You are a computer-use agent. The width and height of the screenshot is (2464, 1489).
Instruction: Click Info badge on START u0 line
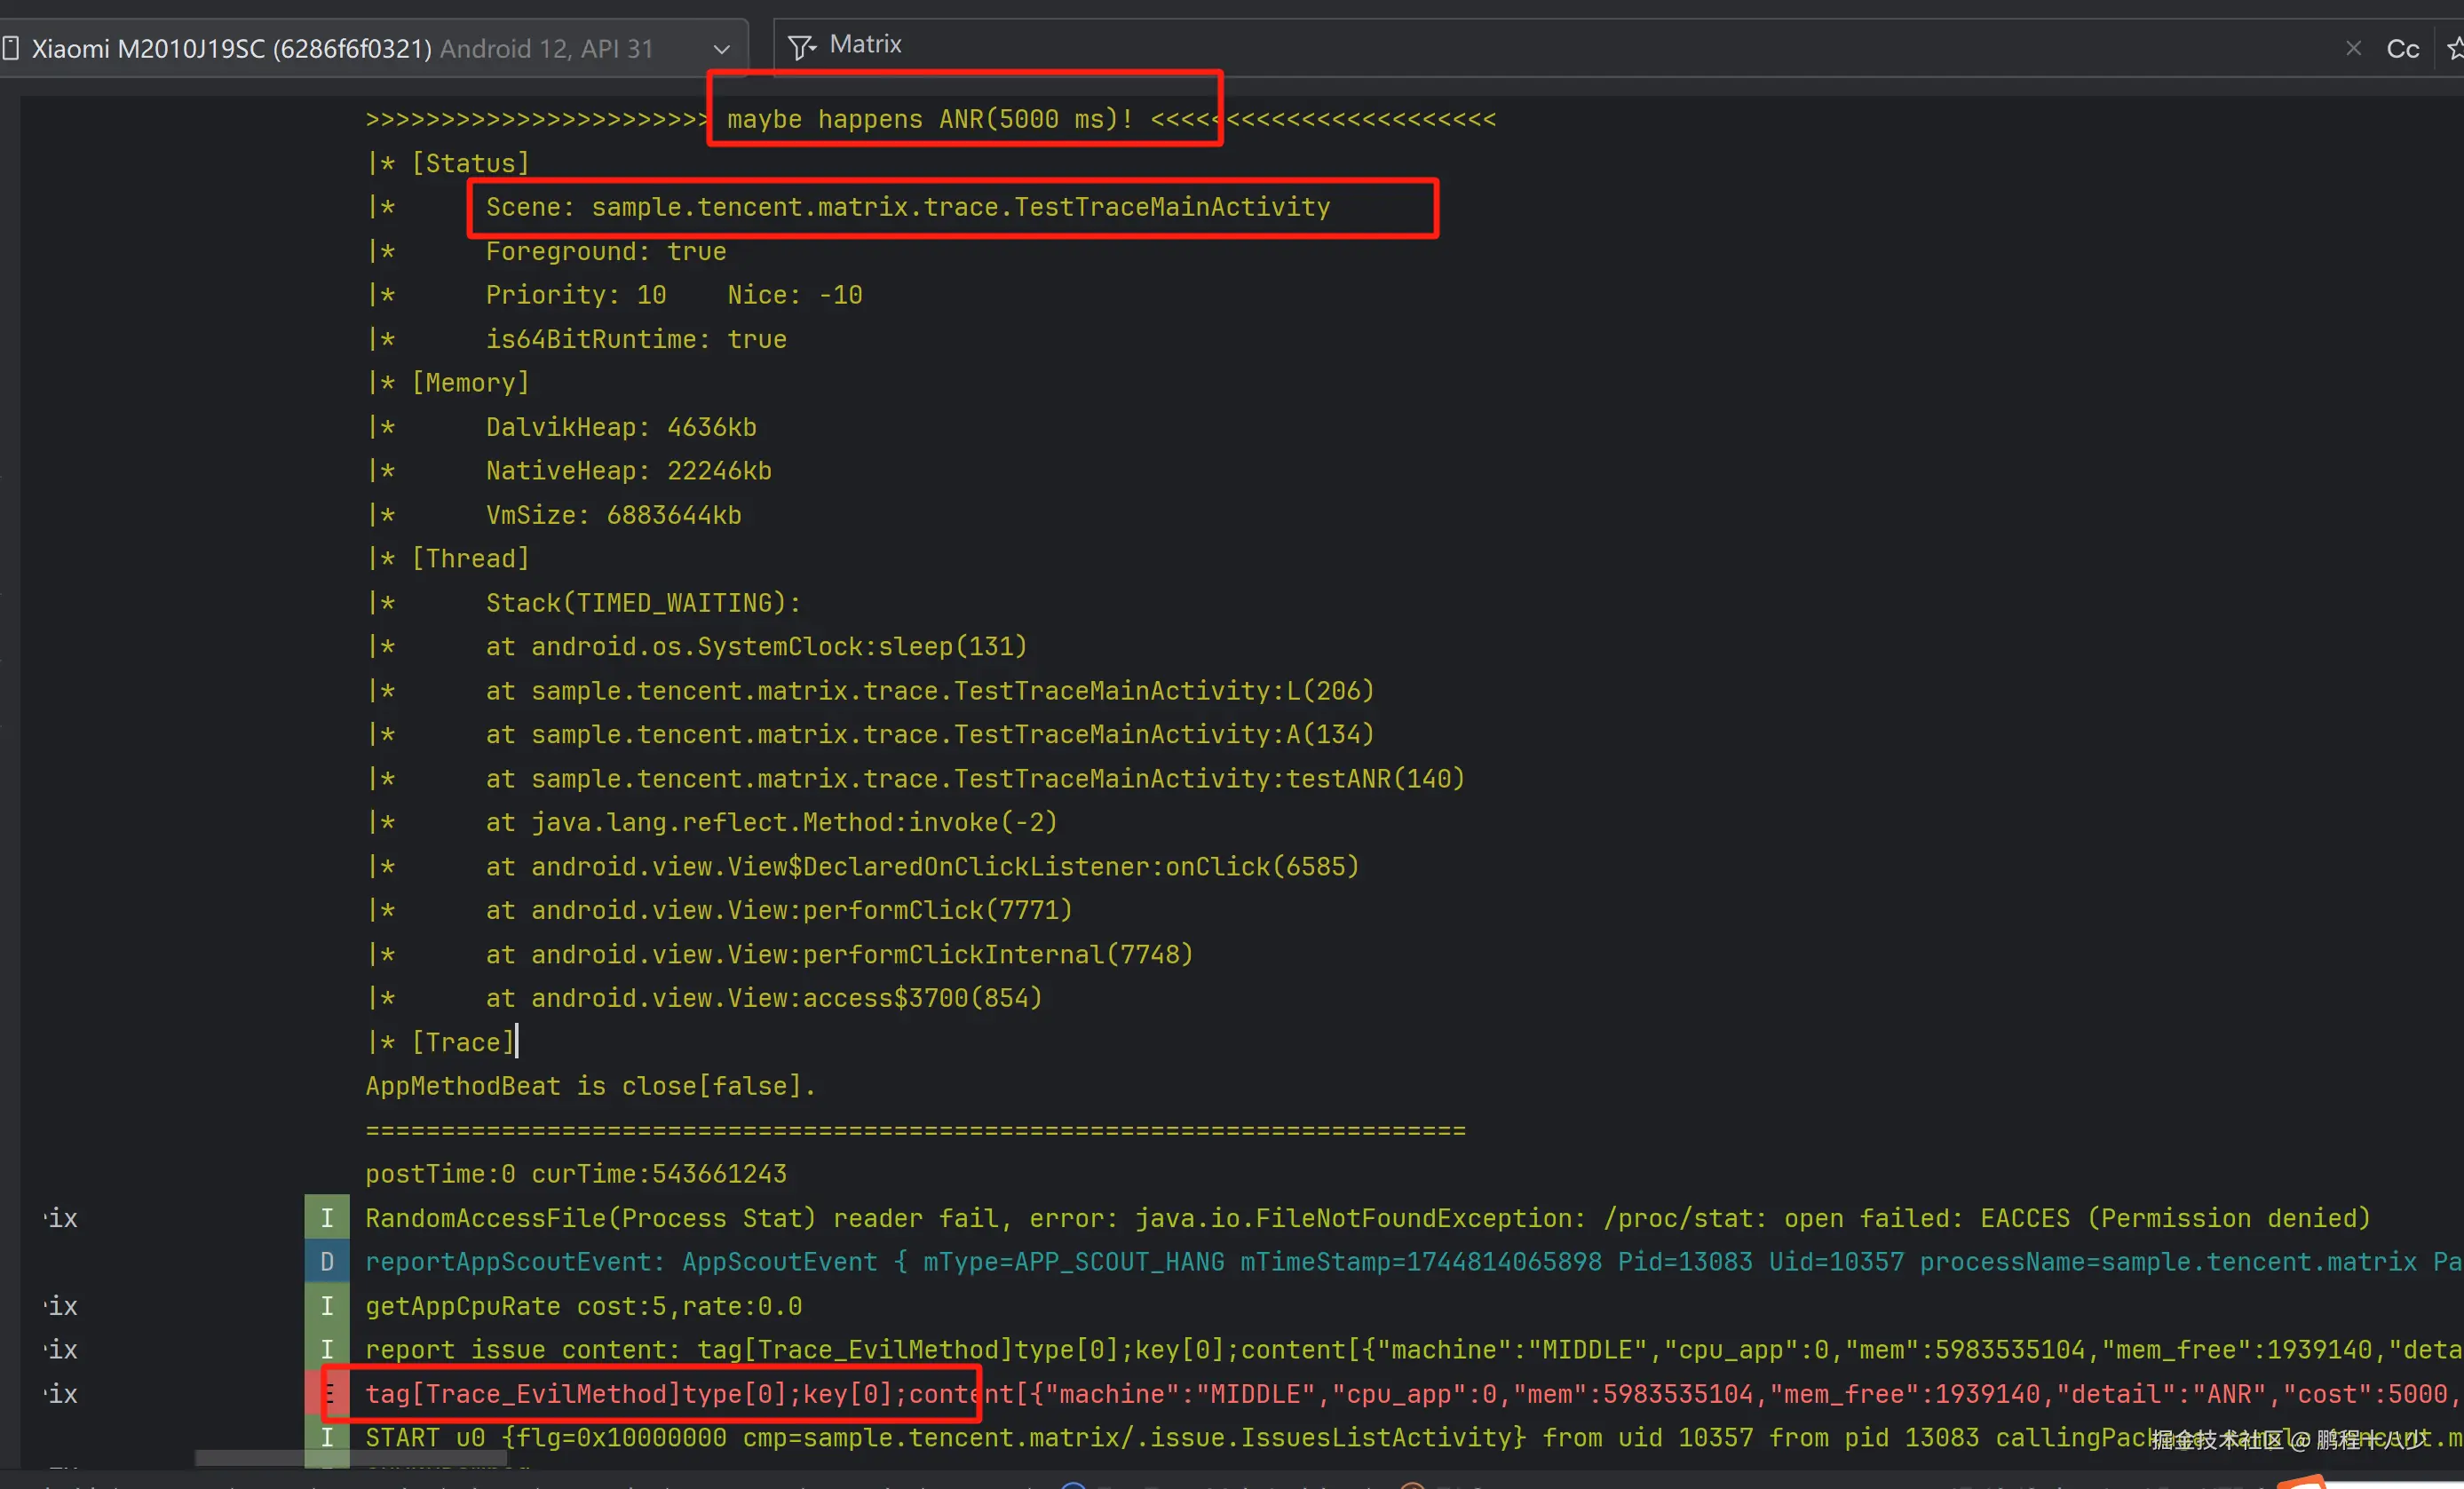point(327,1437)
